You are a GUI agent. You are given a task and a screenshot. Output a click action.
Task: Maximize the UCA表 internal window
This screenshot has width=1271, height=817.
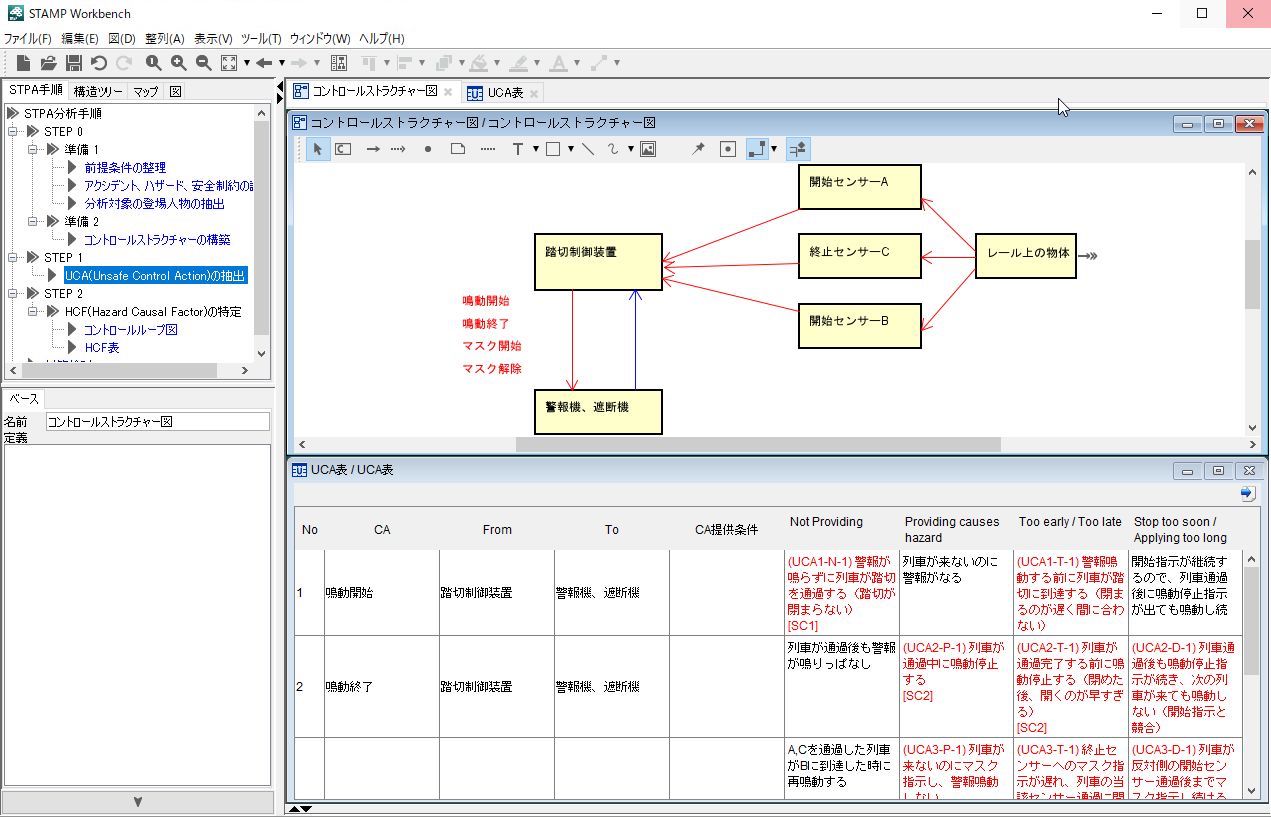click(x=1218, y=471)
